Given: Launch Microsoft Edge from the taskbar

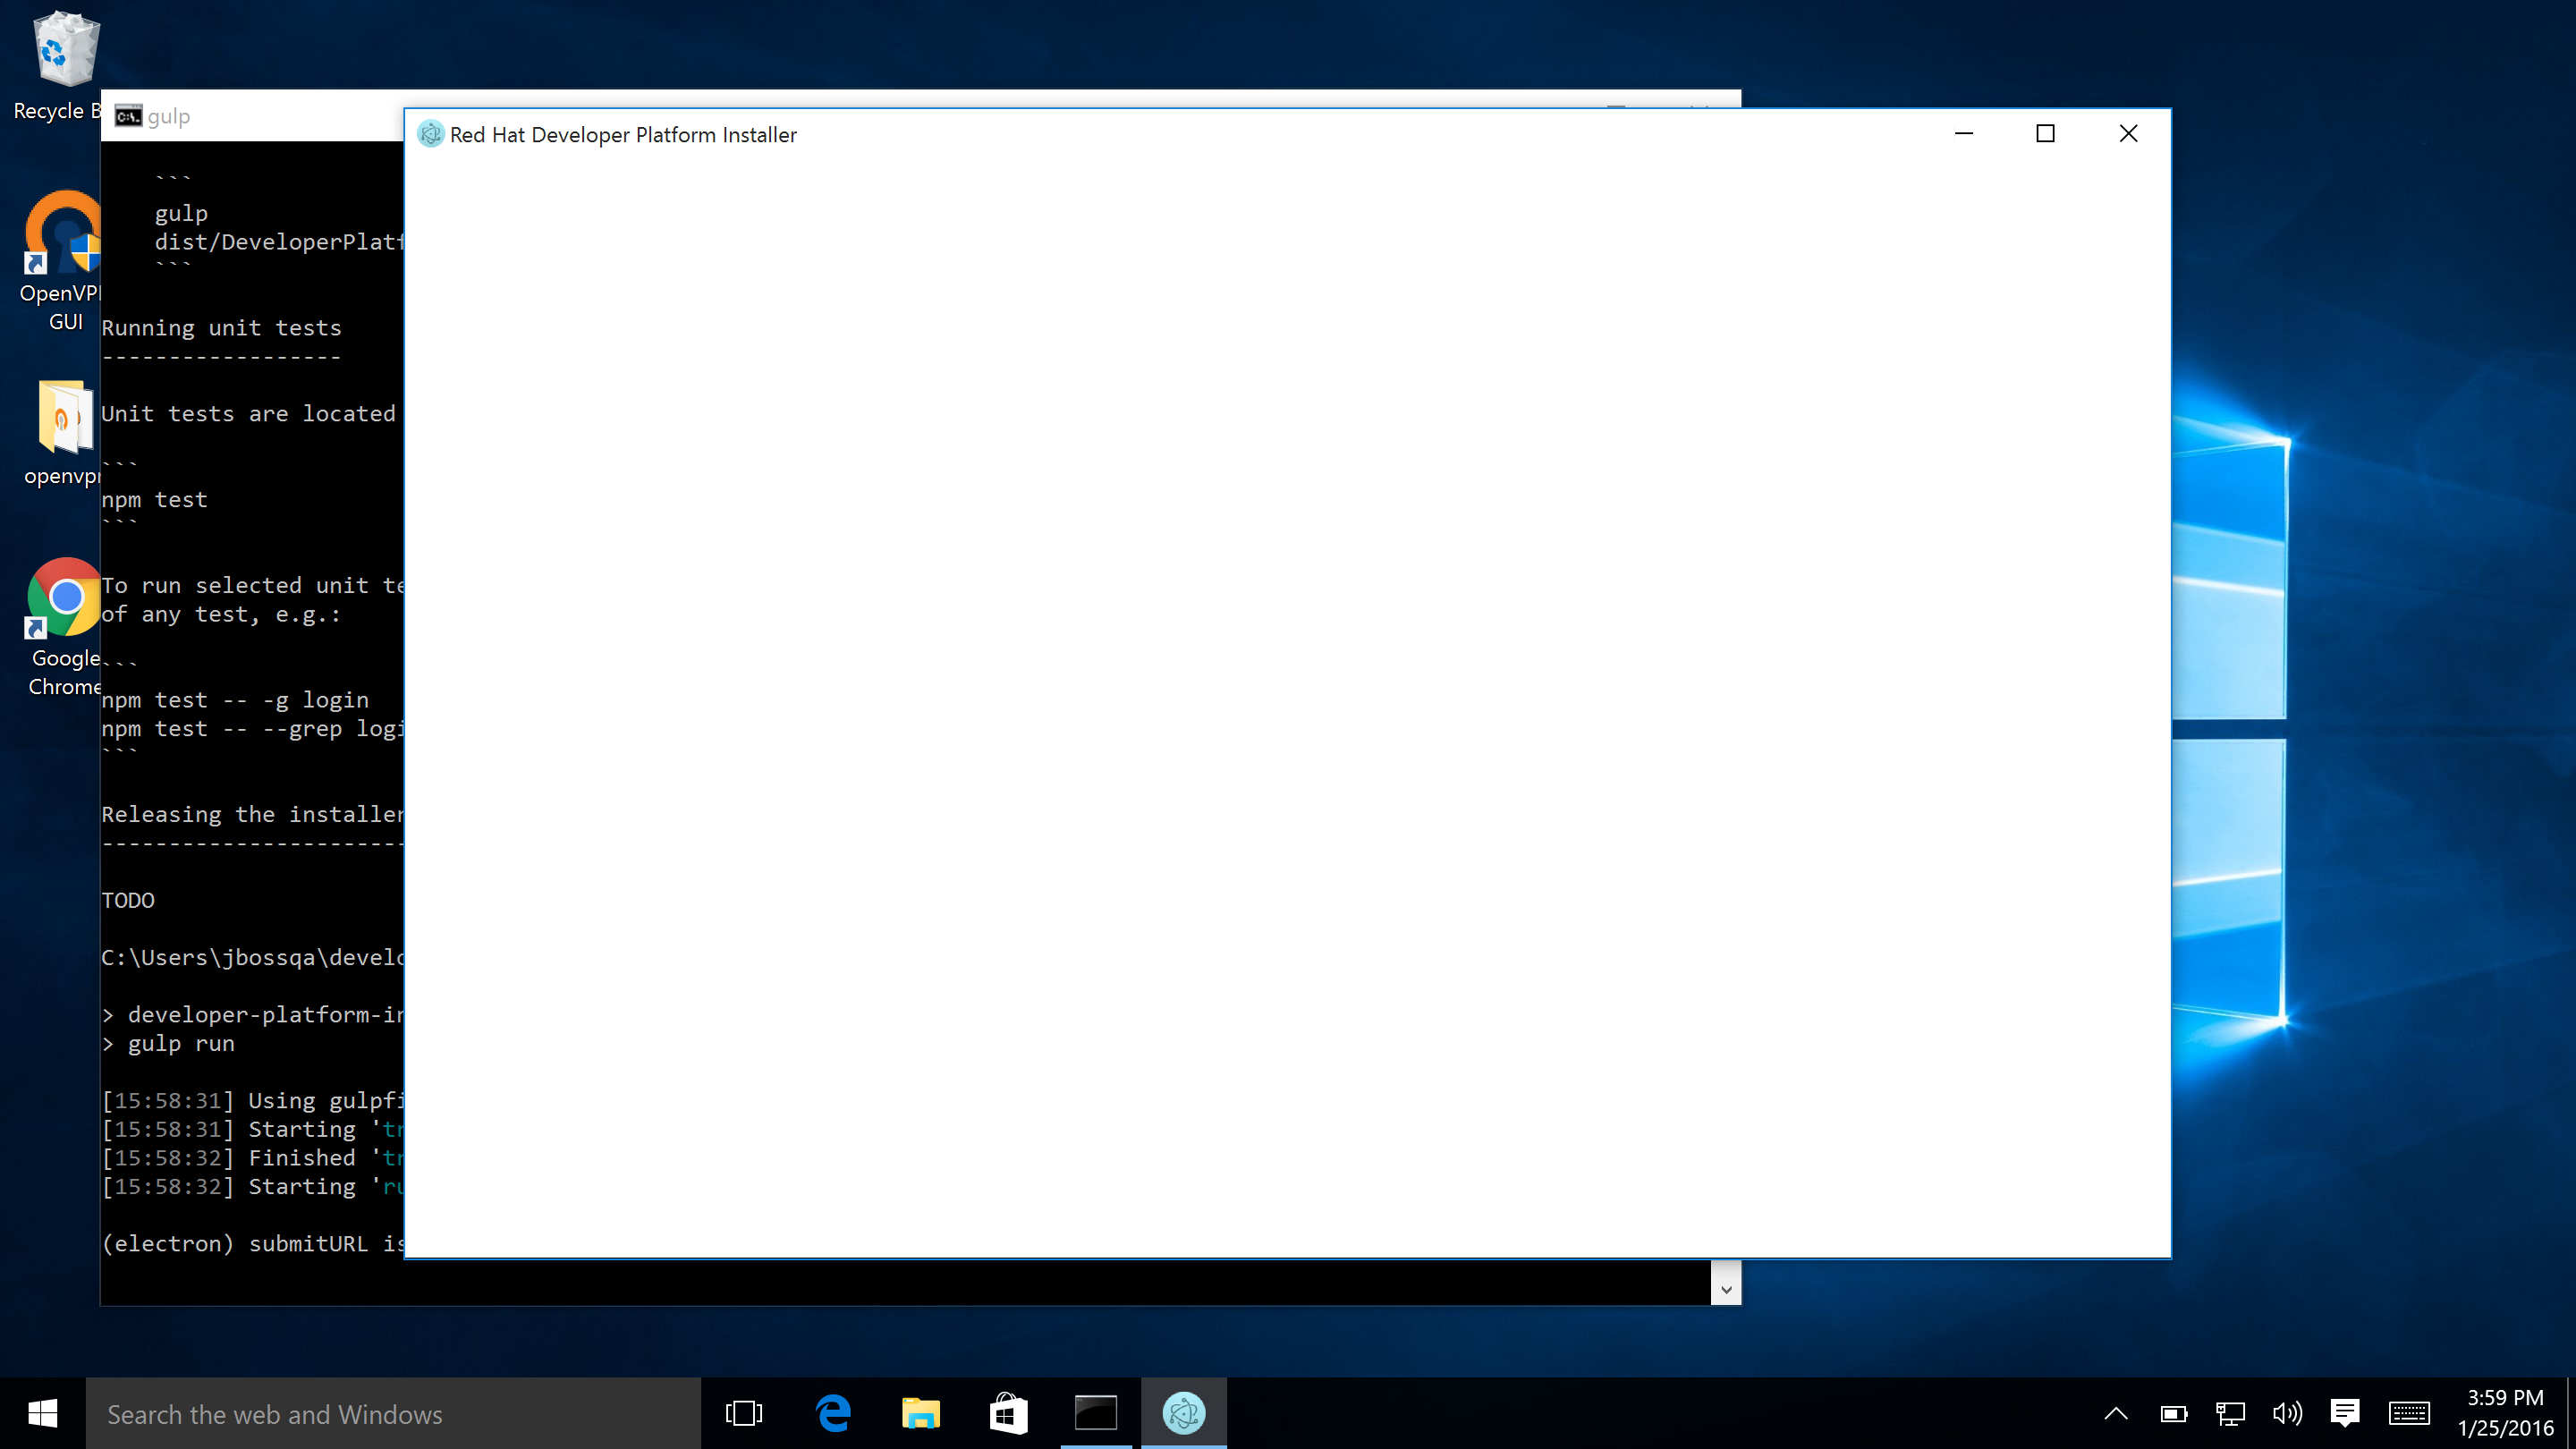Looking at the screenshot, I should pos(832,1413).
